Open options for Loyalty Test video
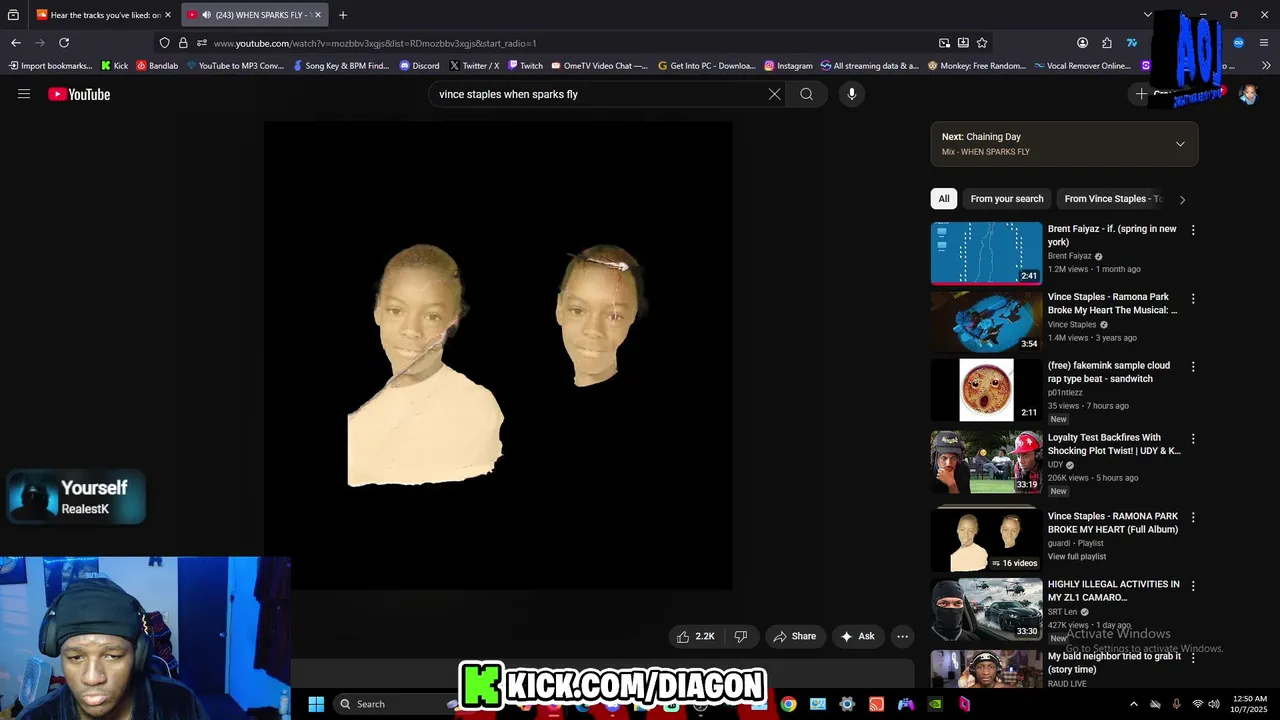 1192,439
